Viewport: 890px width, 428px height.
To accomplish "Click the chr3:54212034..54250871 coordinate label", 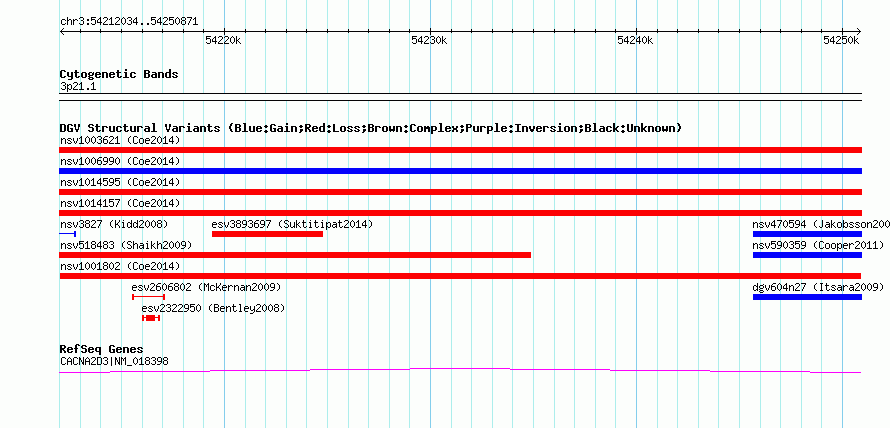I will (129, 22).
